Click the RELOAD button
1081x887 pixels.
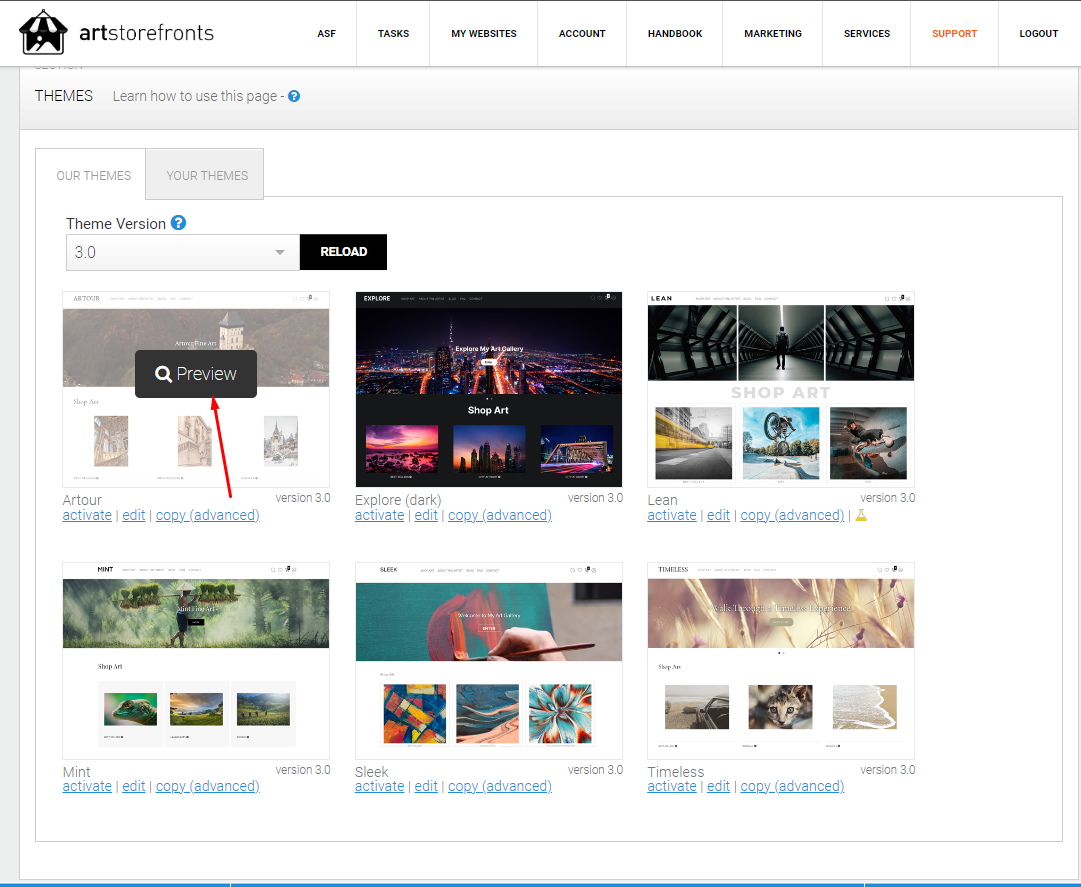(343, 252)
